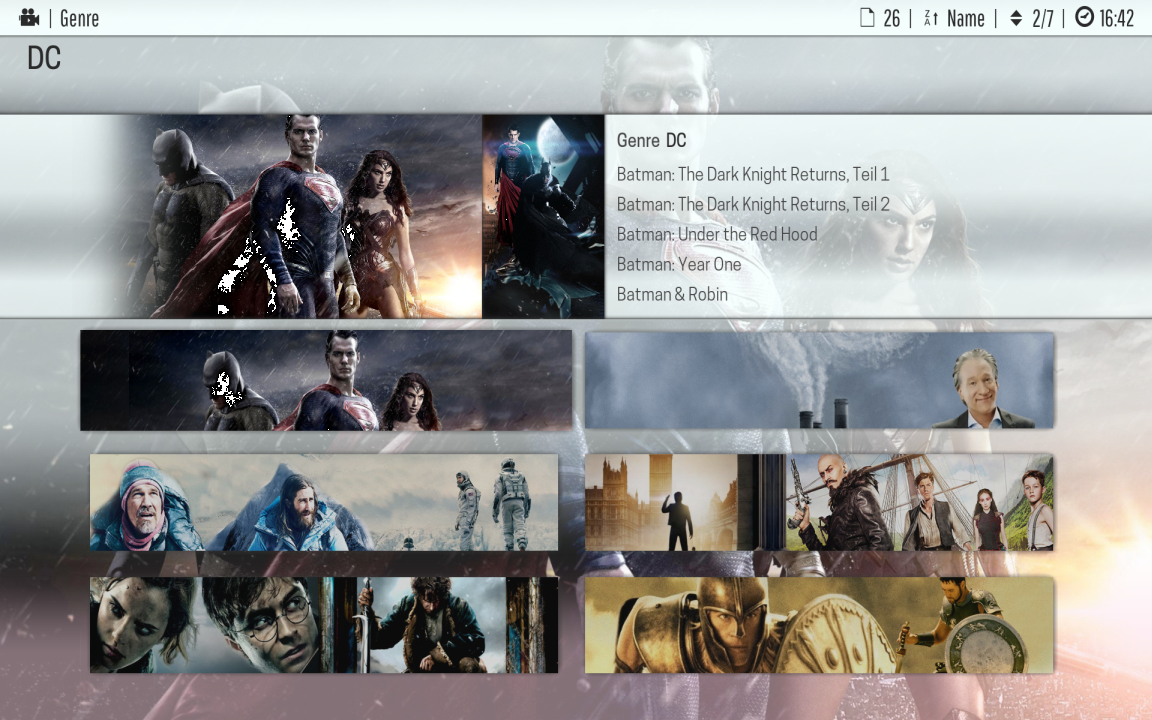Open the Genre breadcrumb label
This screenshot has width=1152, height=720.
[79, 18]
